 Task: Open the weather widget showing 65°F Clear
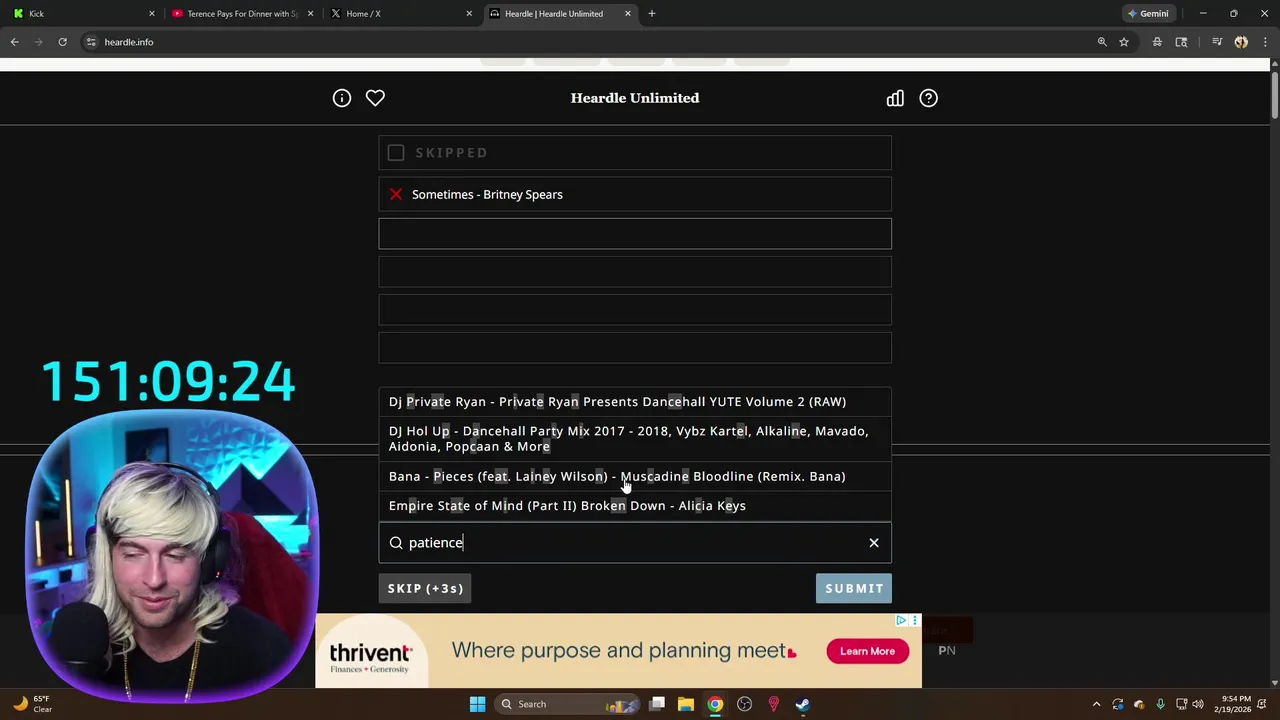click(33, 704)
